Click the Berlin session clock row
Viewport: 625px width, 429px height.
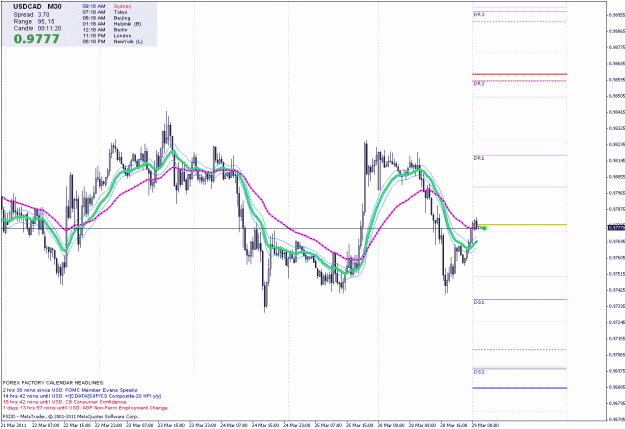(105, 30)
